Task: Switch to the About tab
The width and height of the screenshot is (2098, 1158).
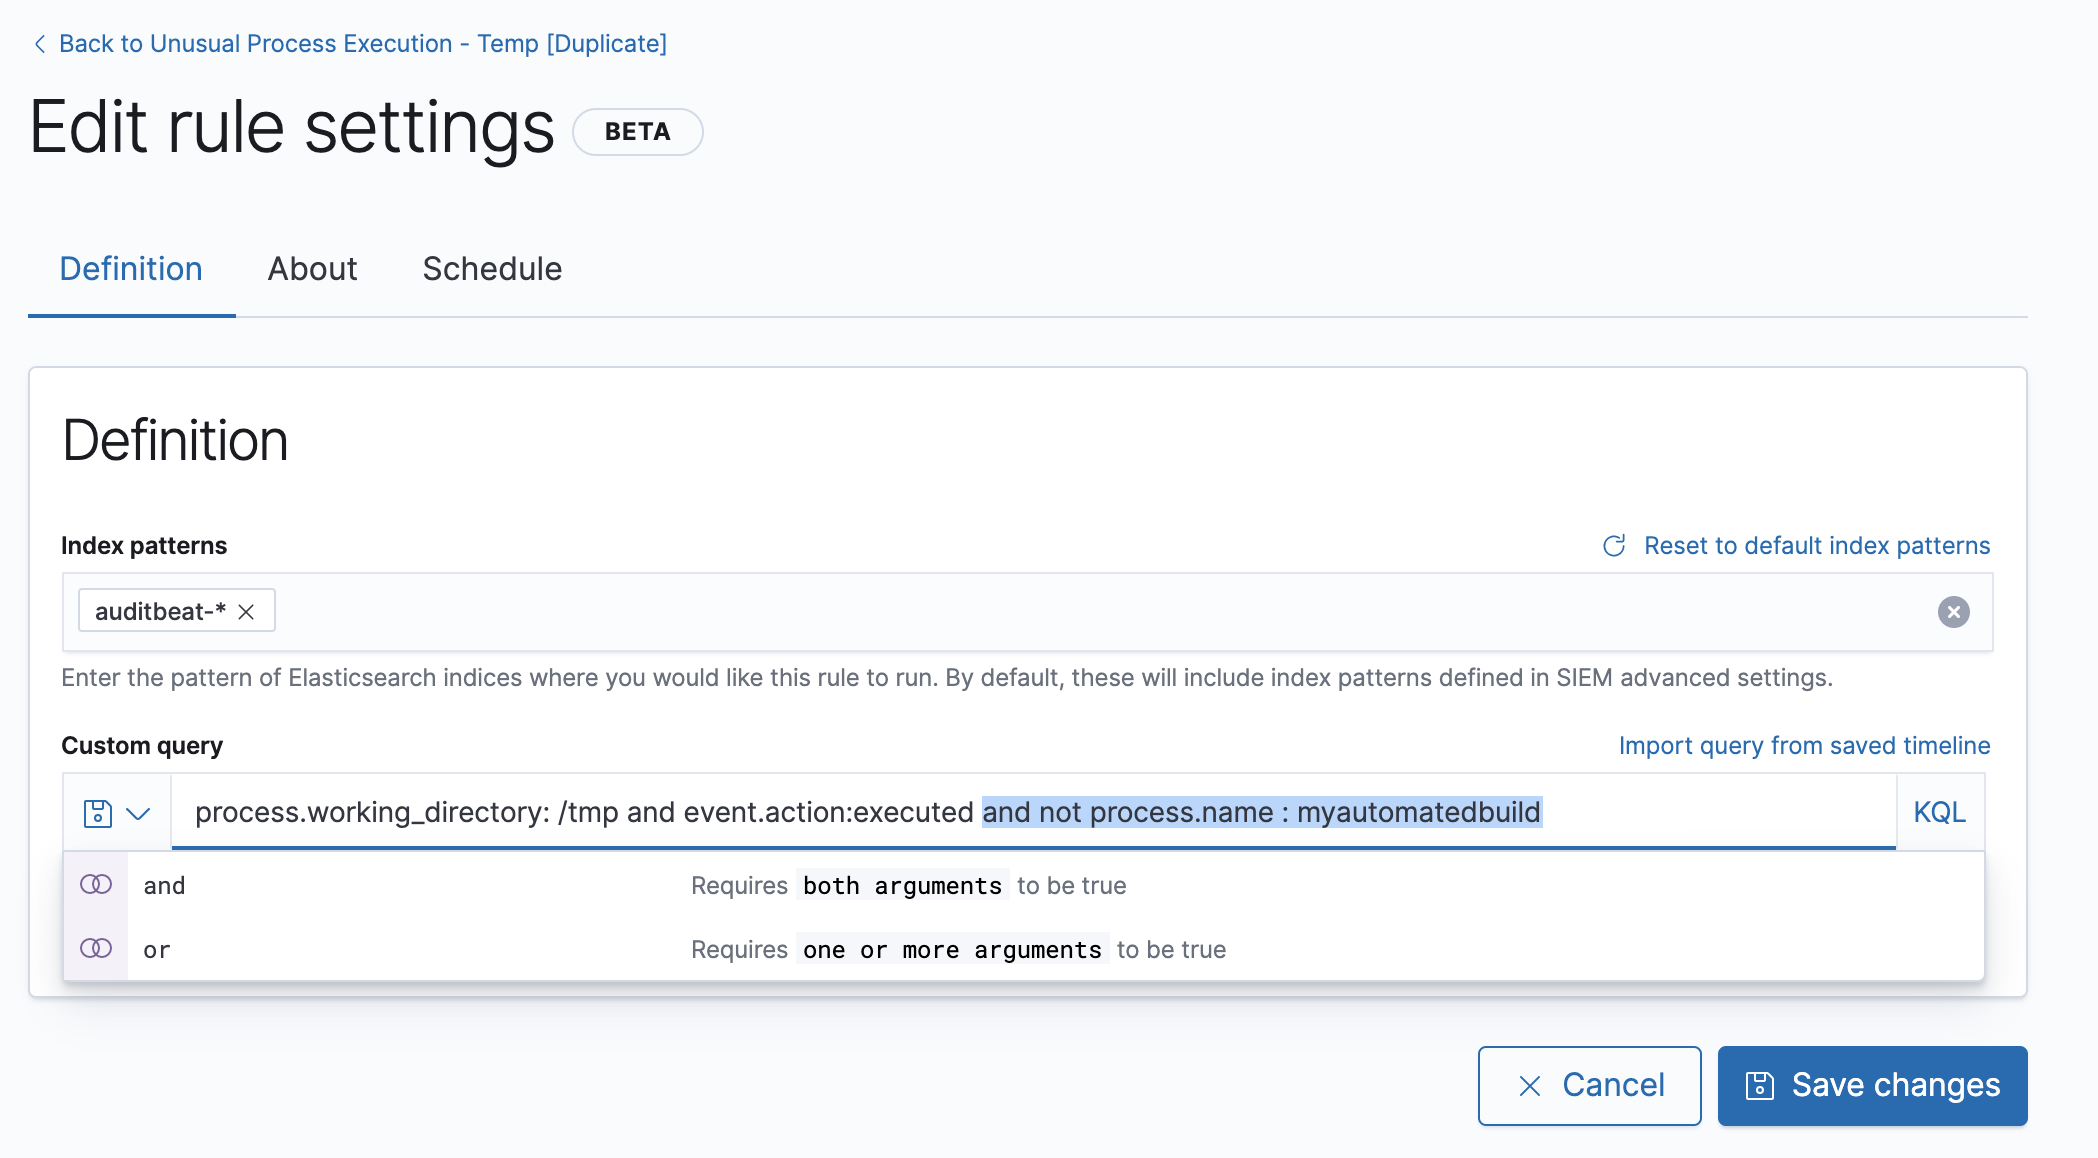Action: pos(312,269)
